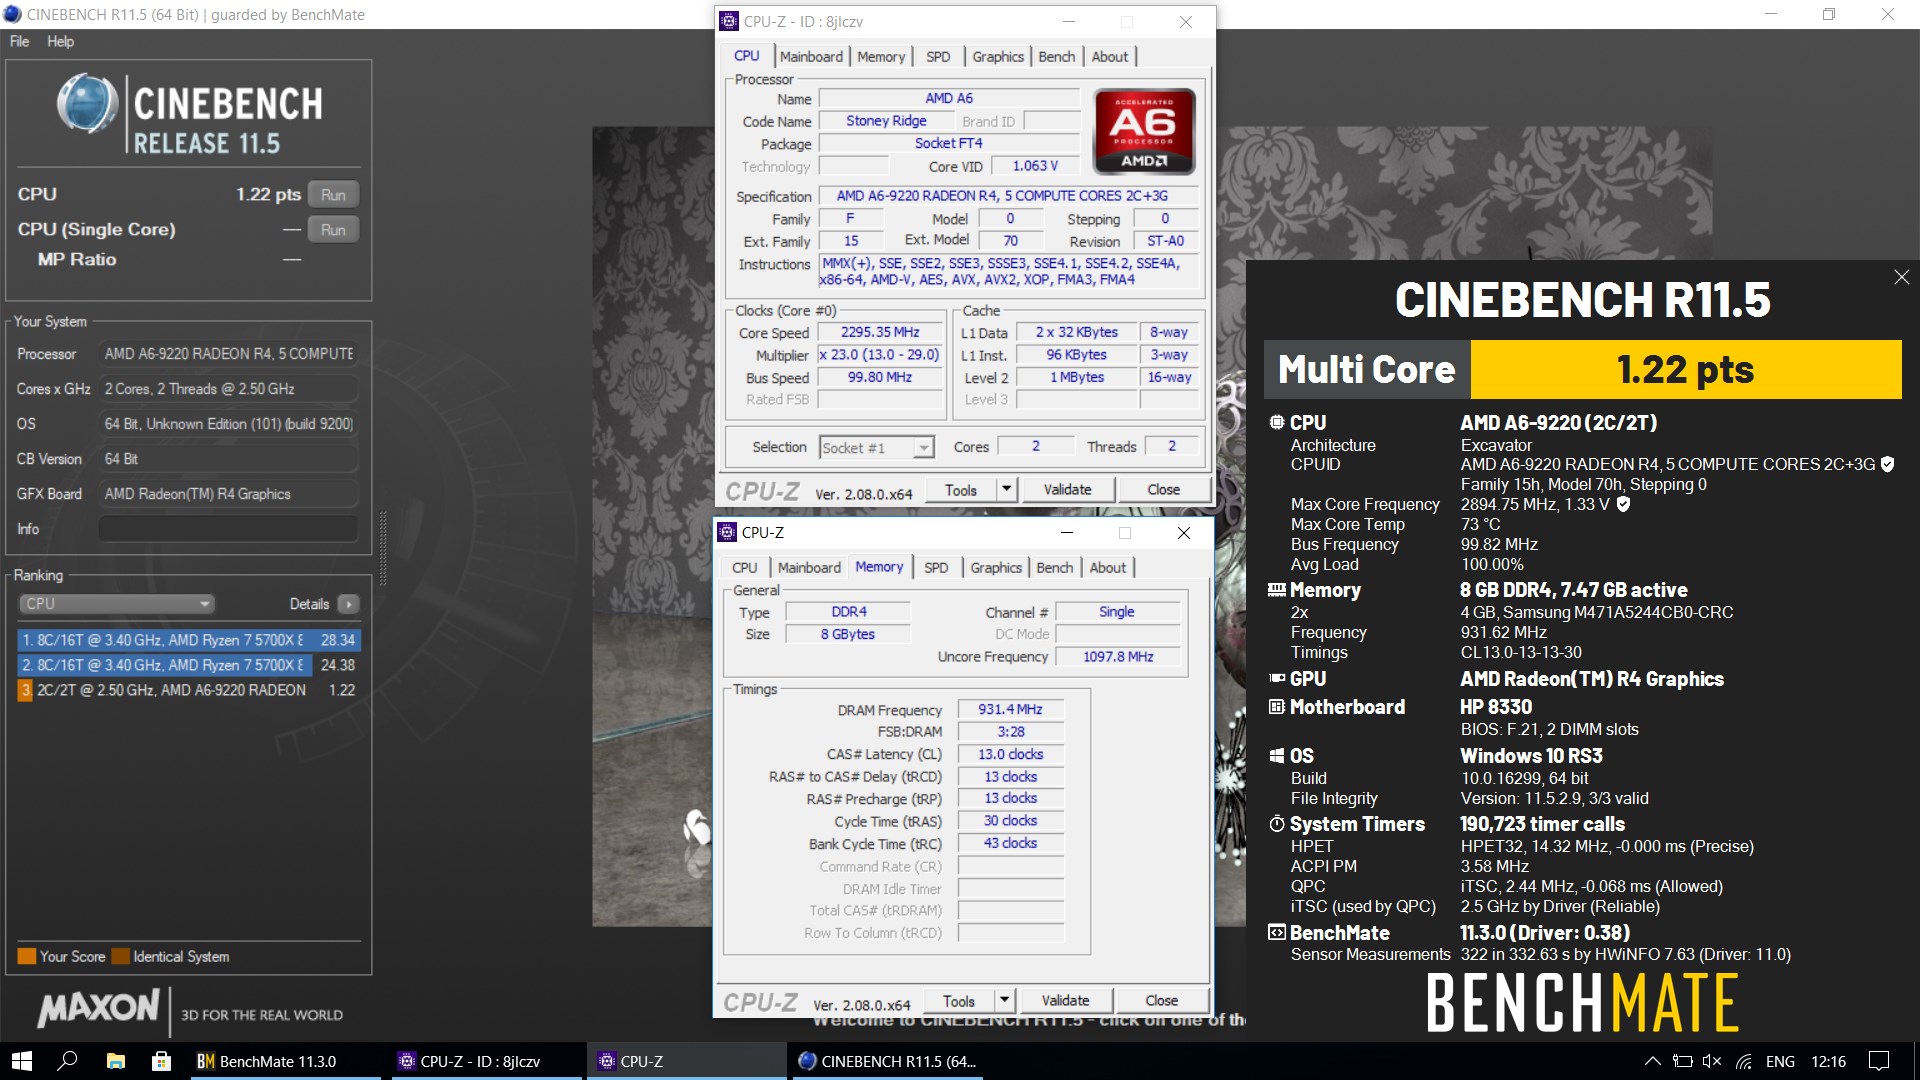Open the Help menu in Cinebench
1920x1080 pixels.
60,41
